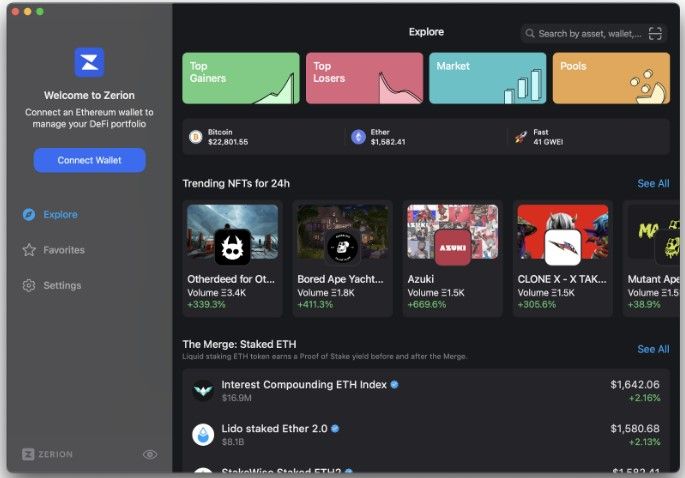This screenshot has width=685, height=478.
Task: Open the CLONE X NFT thumbnail
Action: click(x=563, y=232)
